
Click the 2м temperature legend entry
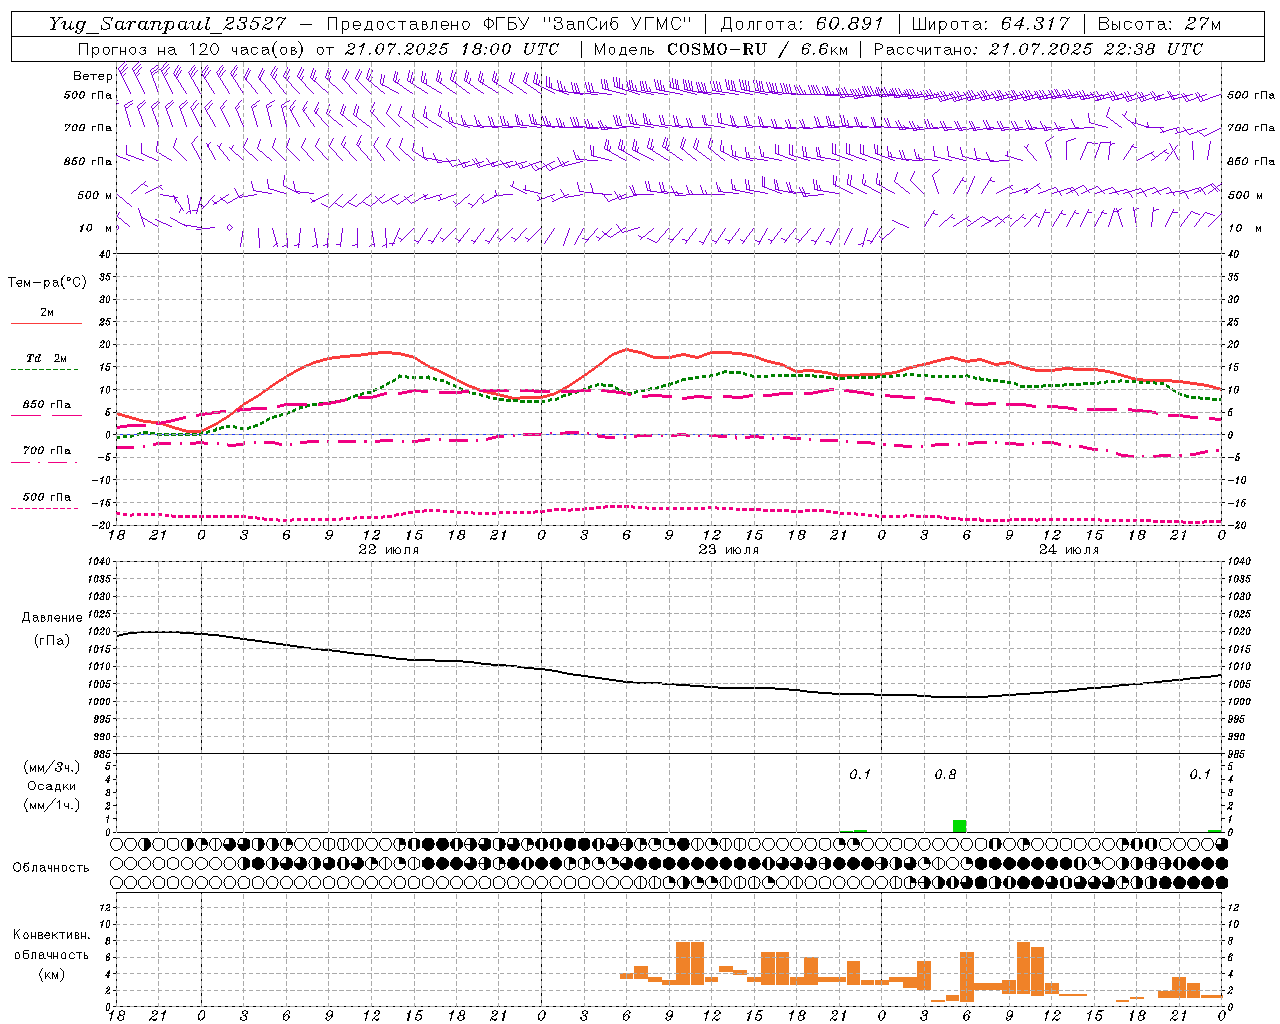(x=47, y=313)
